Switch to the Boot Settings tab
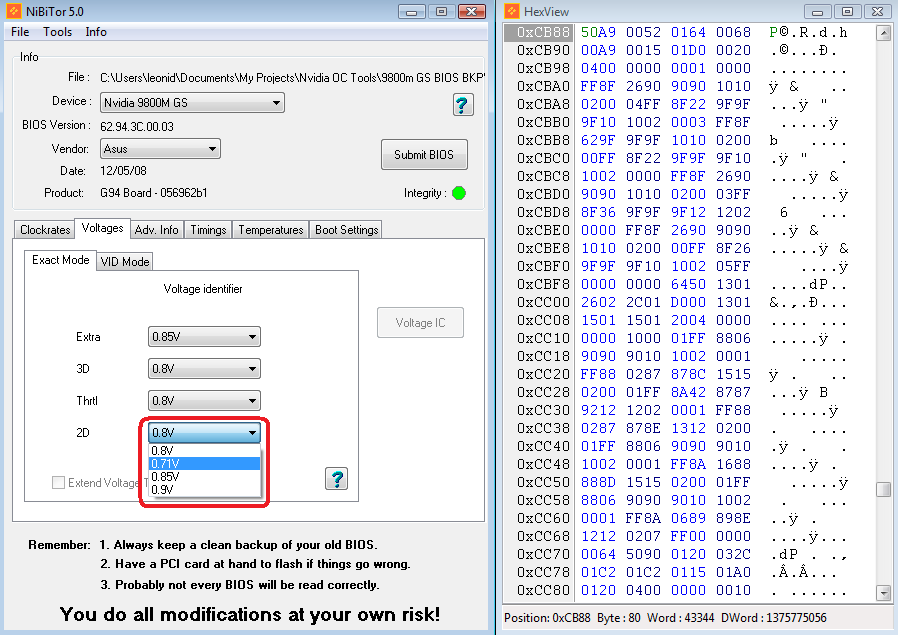Image resolution: width=898 pixels, height=635 pixels. pos(346,230)
